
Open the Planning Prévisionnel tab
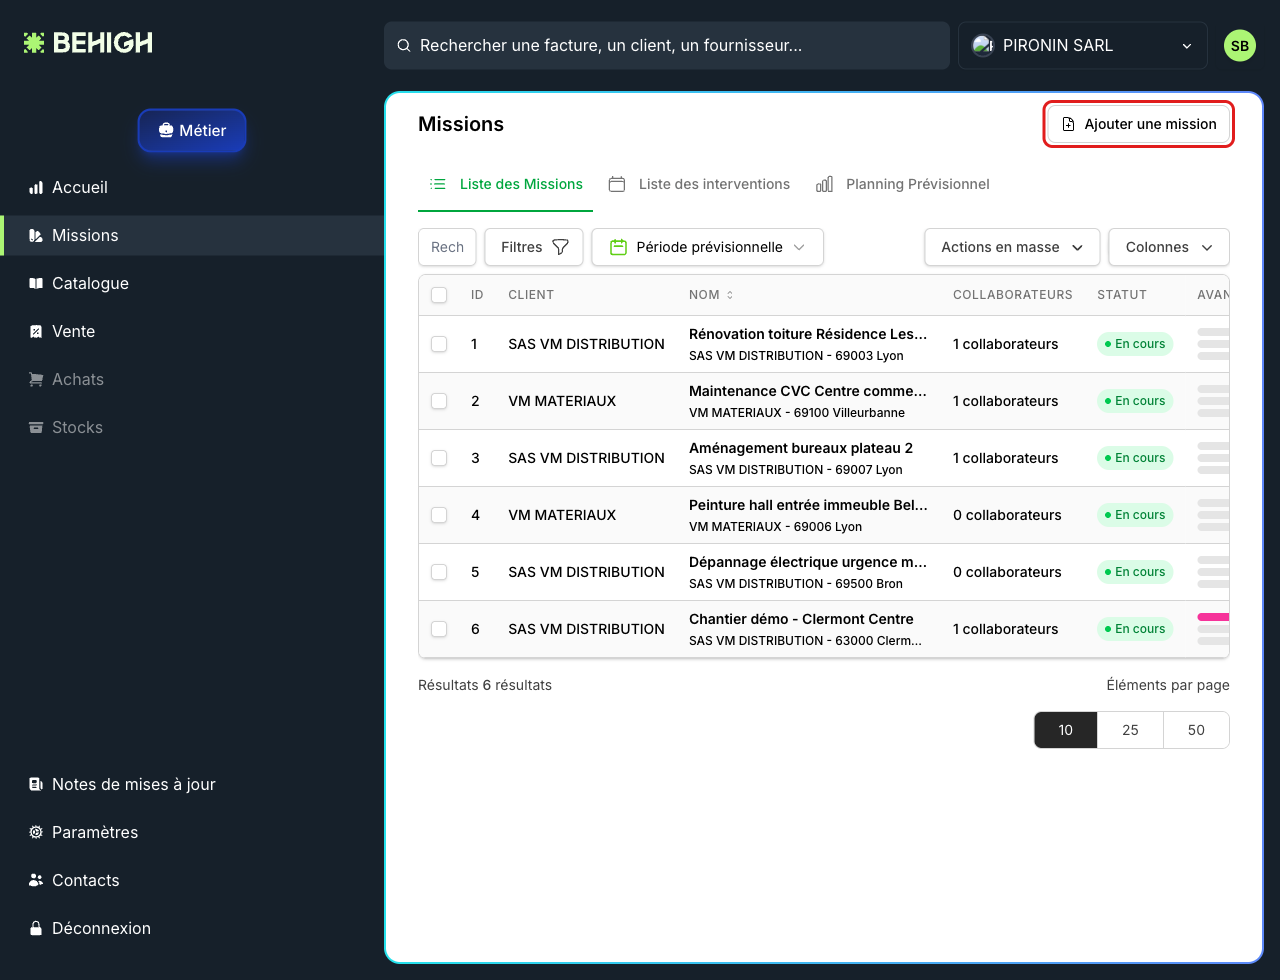click(x=903, y=184)
